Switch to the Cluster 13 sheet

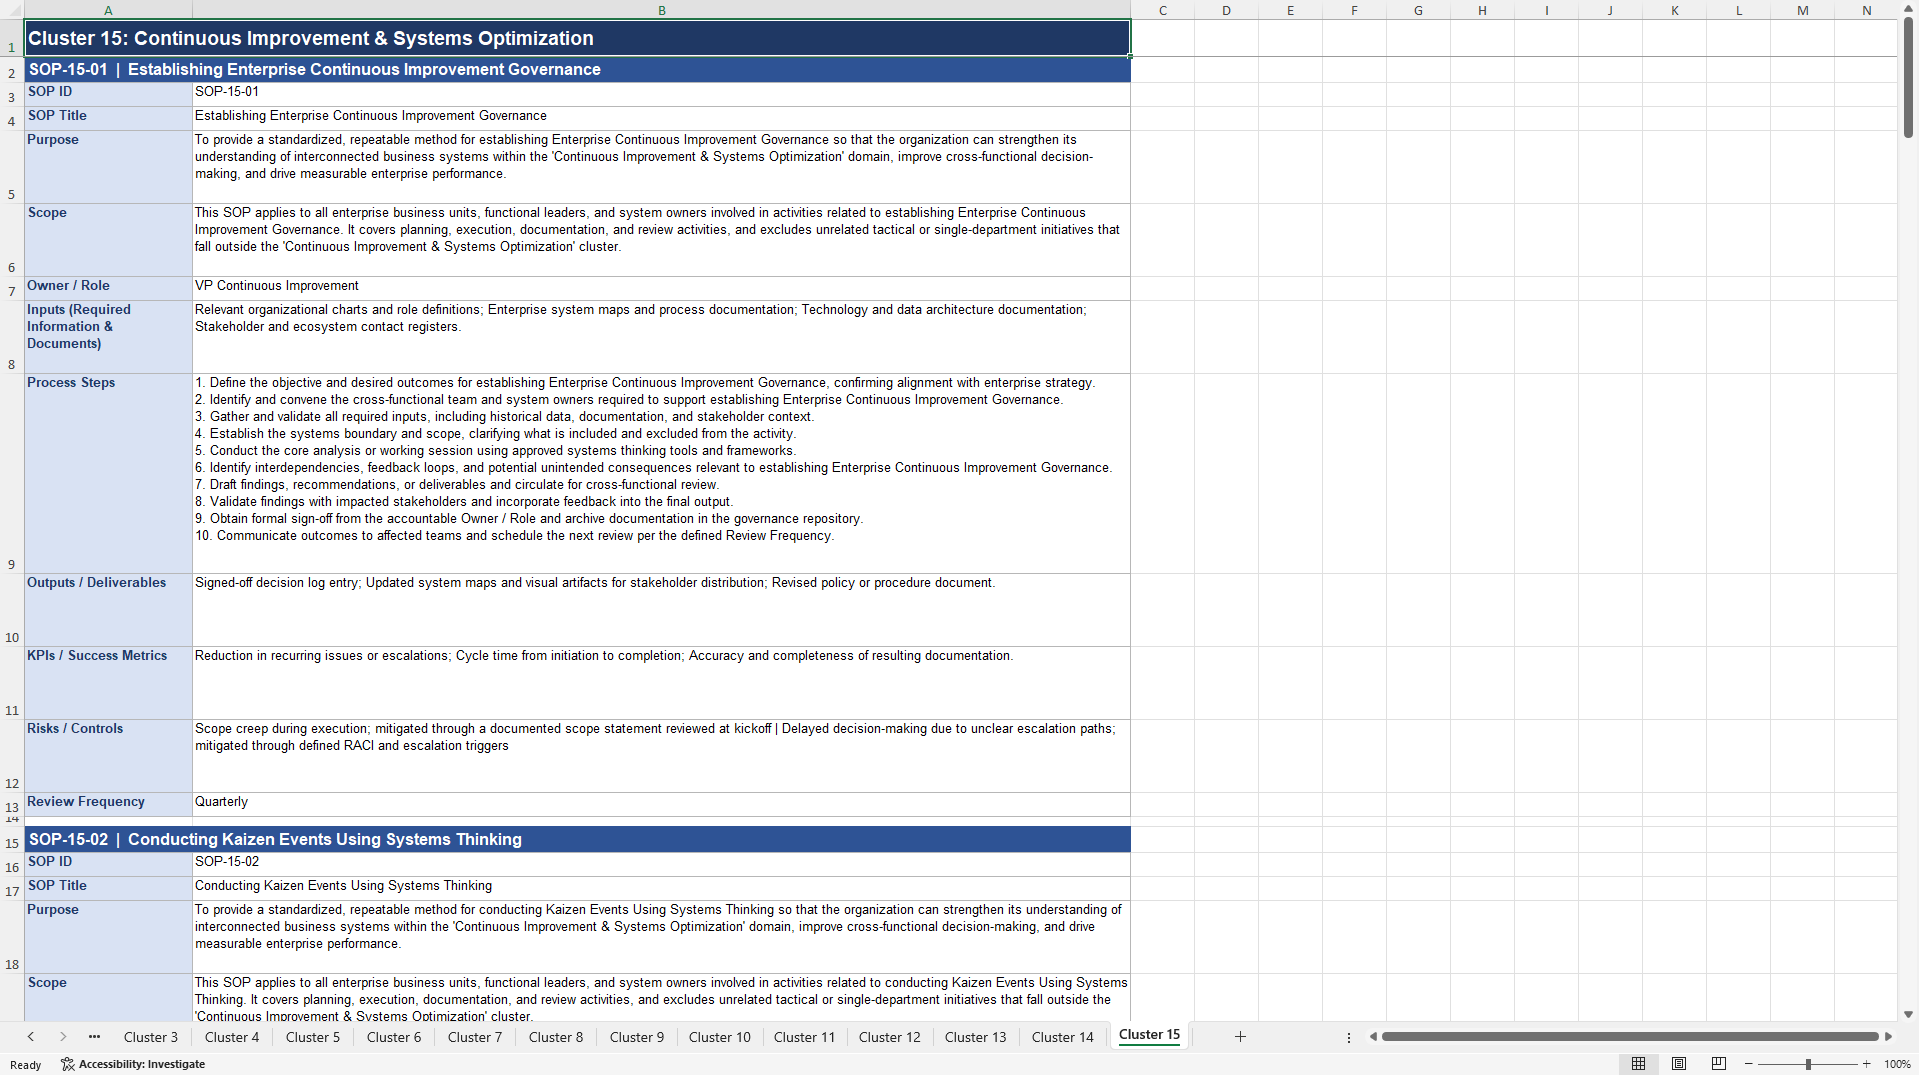[976, 1037]
